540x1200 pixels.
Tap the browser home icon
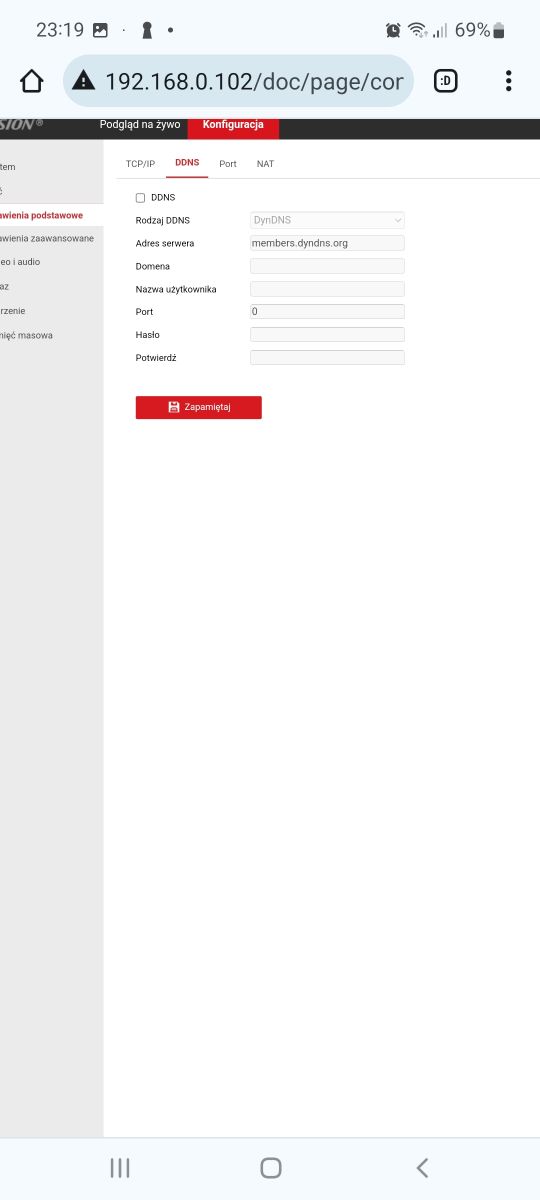coord(32,81)
